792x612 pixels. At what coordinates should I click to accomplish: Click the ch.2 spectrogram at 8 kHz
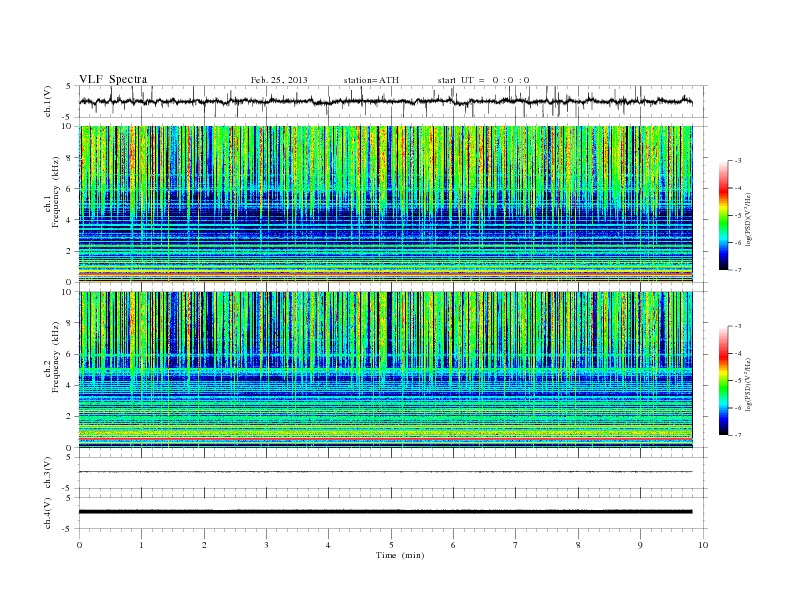coord(386,323)
